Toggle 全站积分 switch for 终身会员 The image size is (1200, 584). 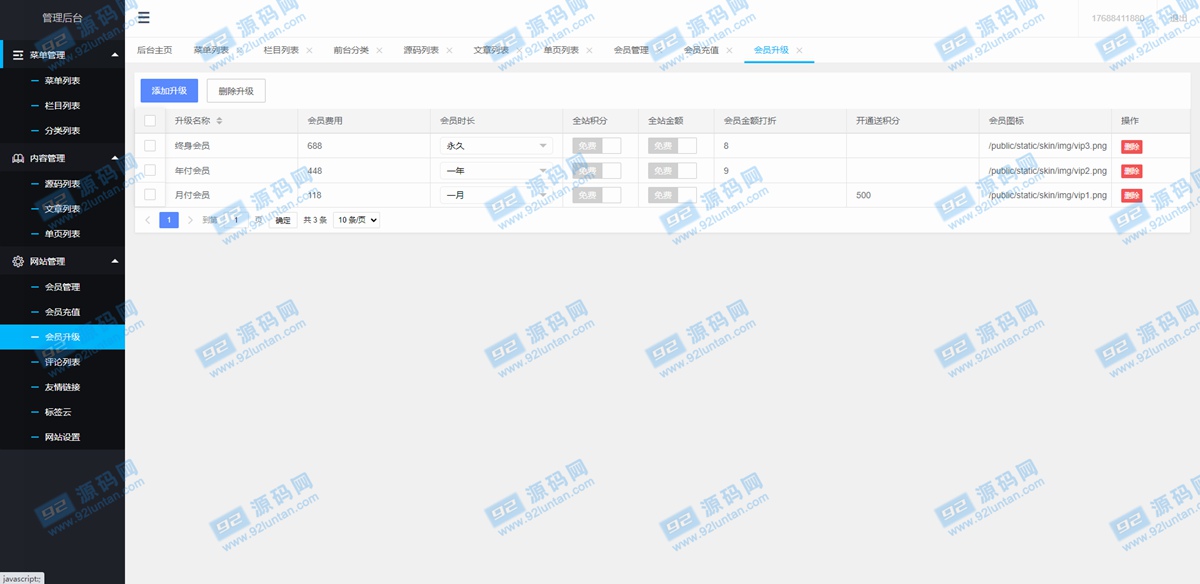tap(597, 146)
